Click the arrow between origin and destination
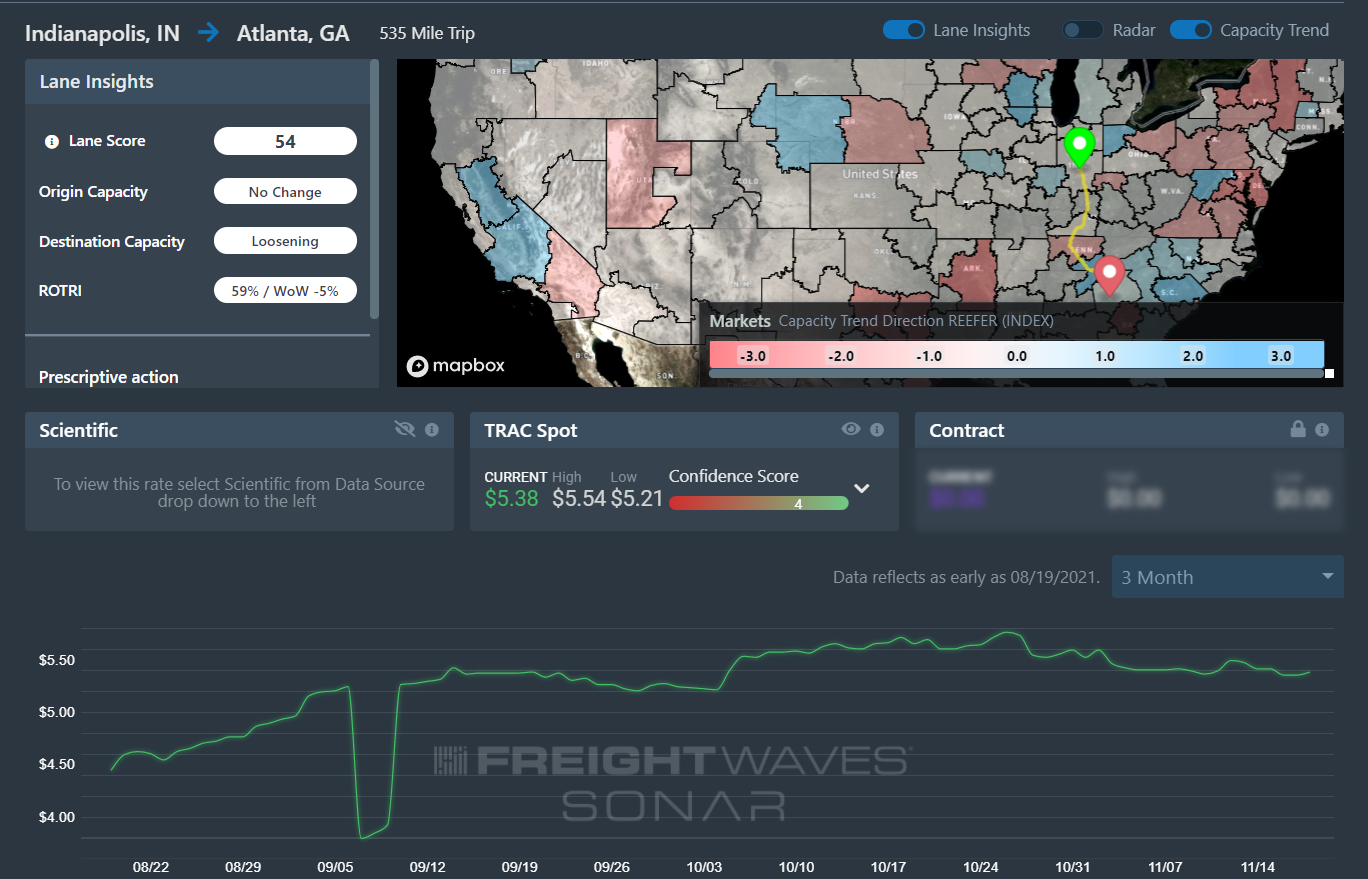This screenshot has width=1368, height=879. pyautogui.click(x=208, y=33)
